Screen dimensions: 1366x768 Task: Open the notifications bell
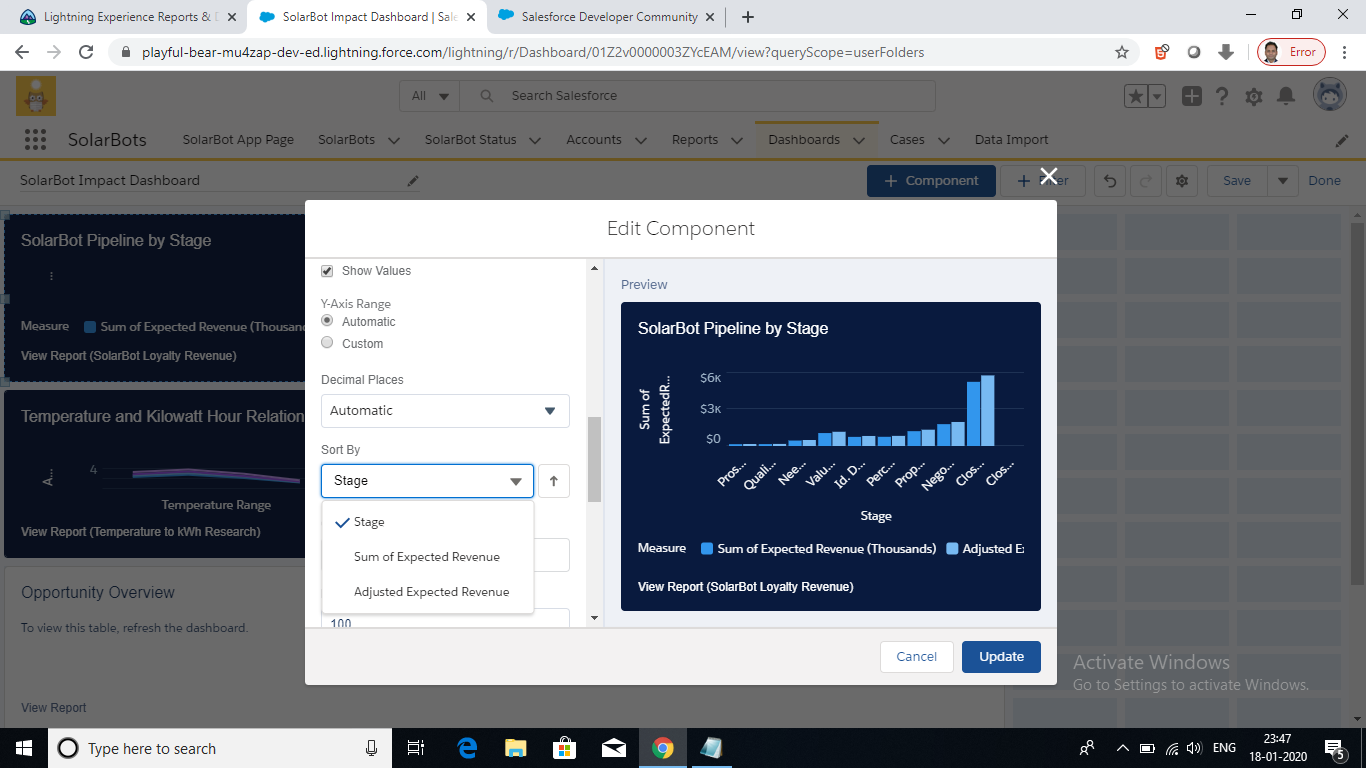point(1286,96)
